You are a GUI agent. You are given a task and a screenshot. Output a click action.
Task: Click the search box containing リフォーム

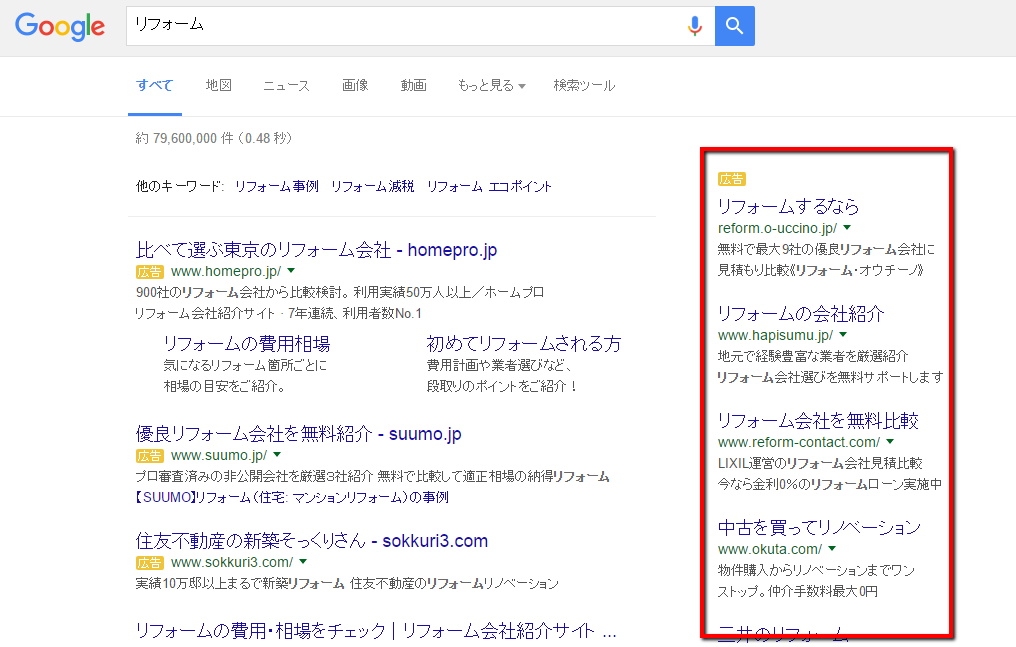tap(400, 26)
